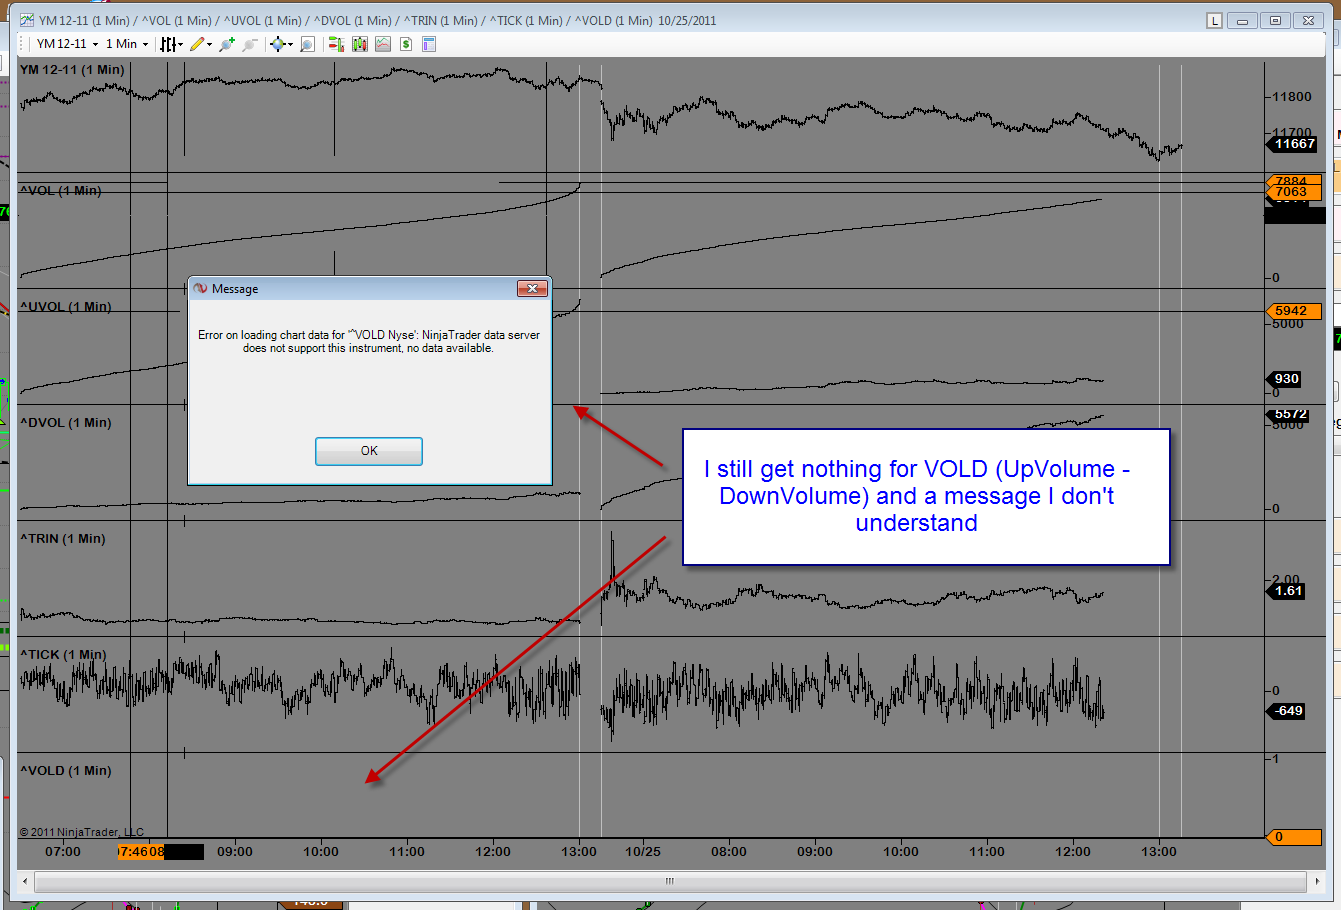Show the data box magnifier tool
The image size is (1341, 910).
pos(307,44)
